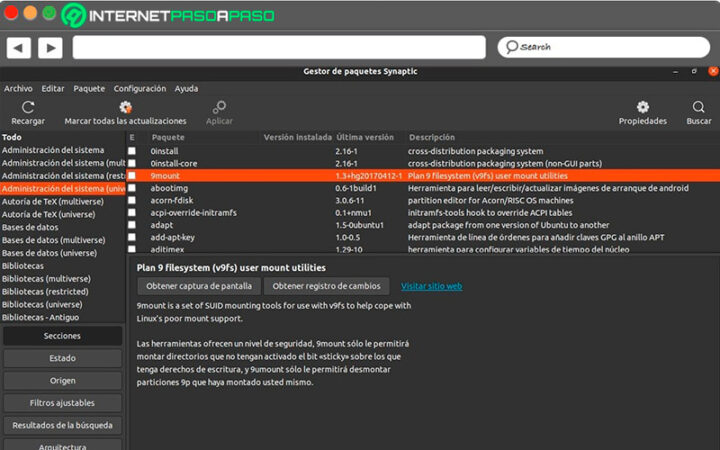Click Marcar todas las actualizaciones icon
The image size is (720, 450).
125,107
